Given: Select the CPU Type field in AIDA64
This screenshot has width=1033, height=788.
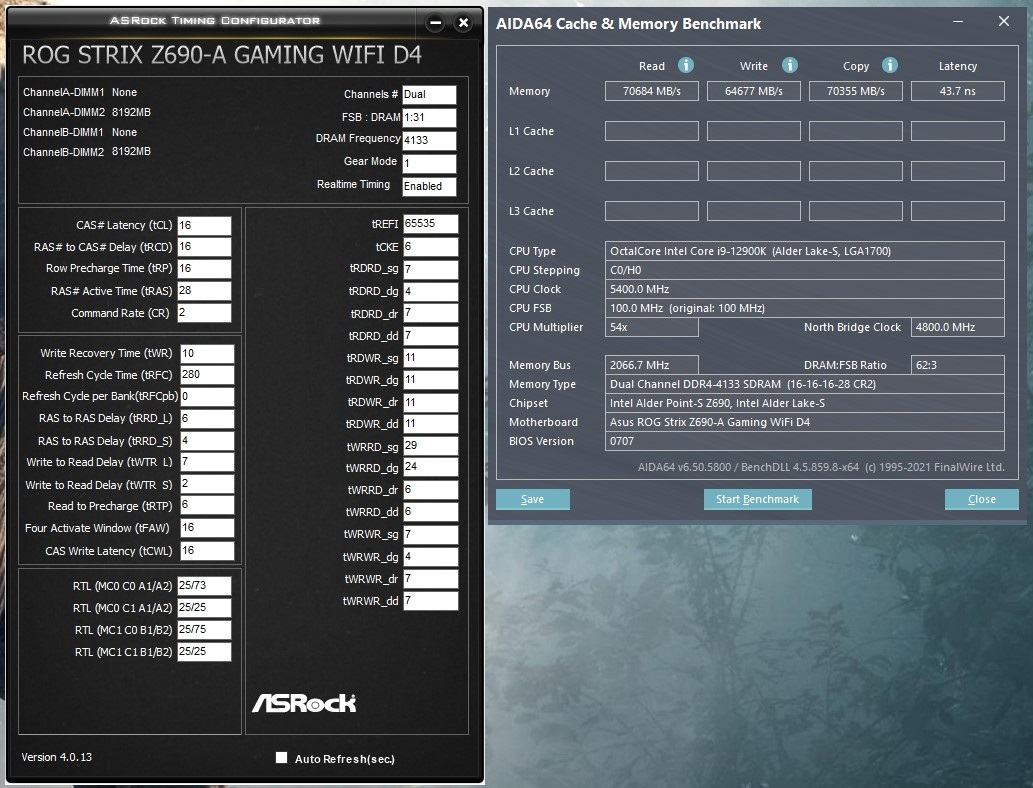Looking at the screenshot, I should (x=804, y=251).
